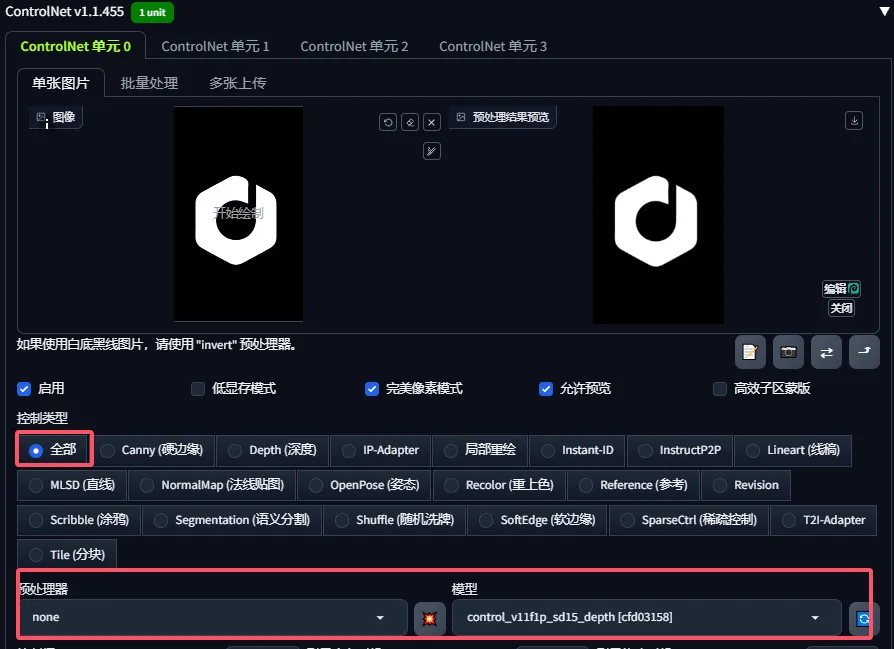Choose the Instant-ID control type

coord(577,451)
